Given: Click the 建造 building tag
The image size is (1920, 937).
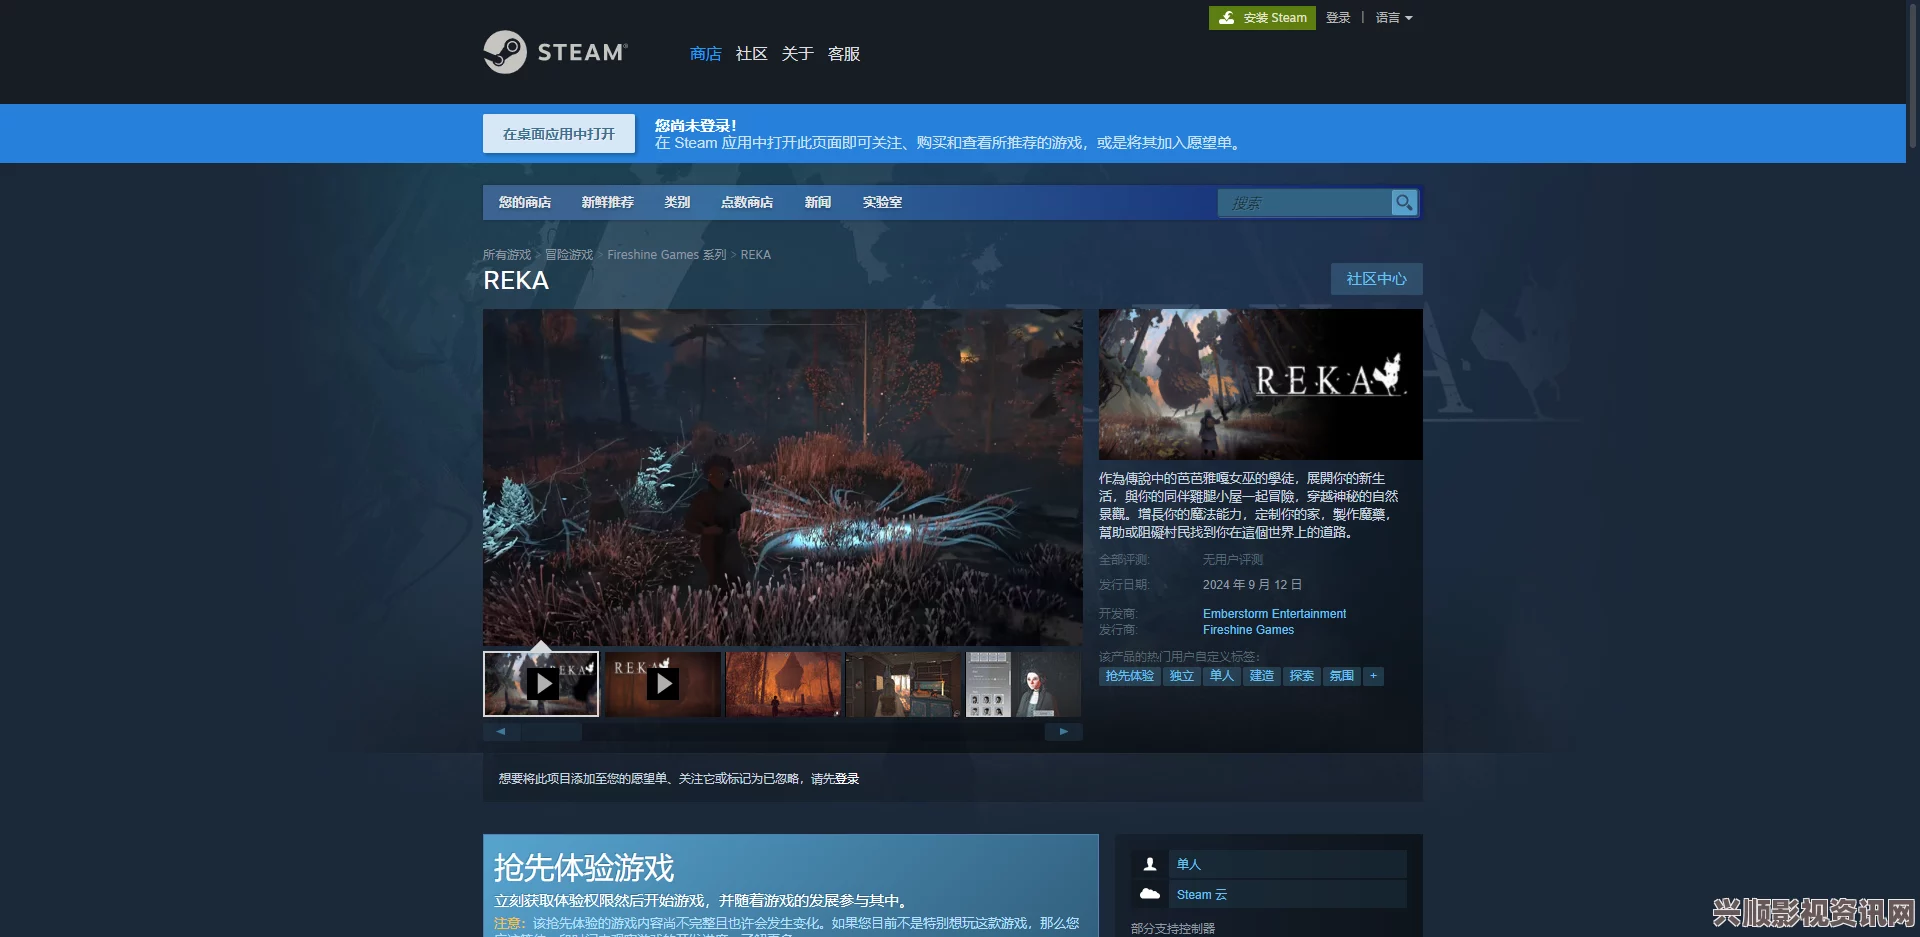Looking at the screenshot, I should tap(1262, 676).
